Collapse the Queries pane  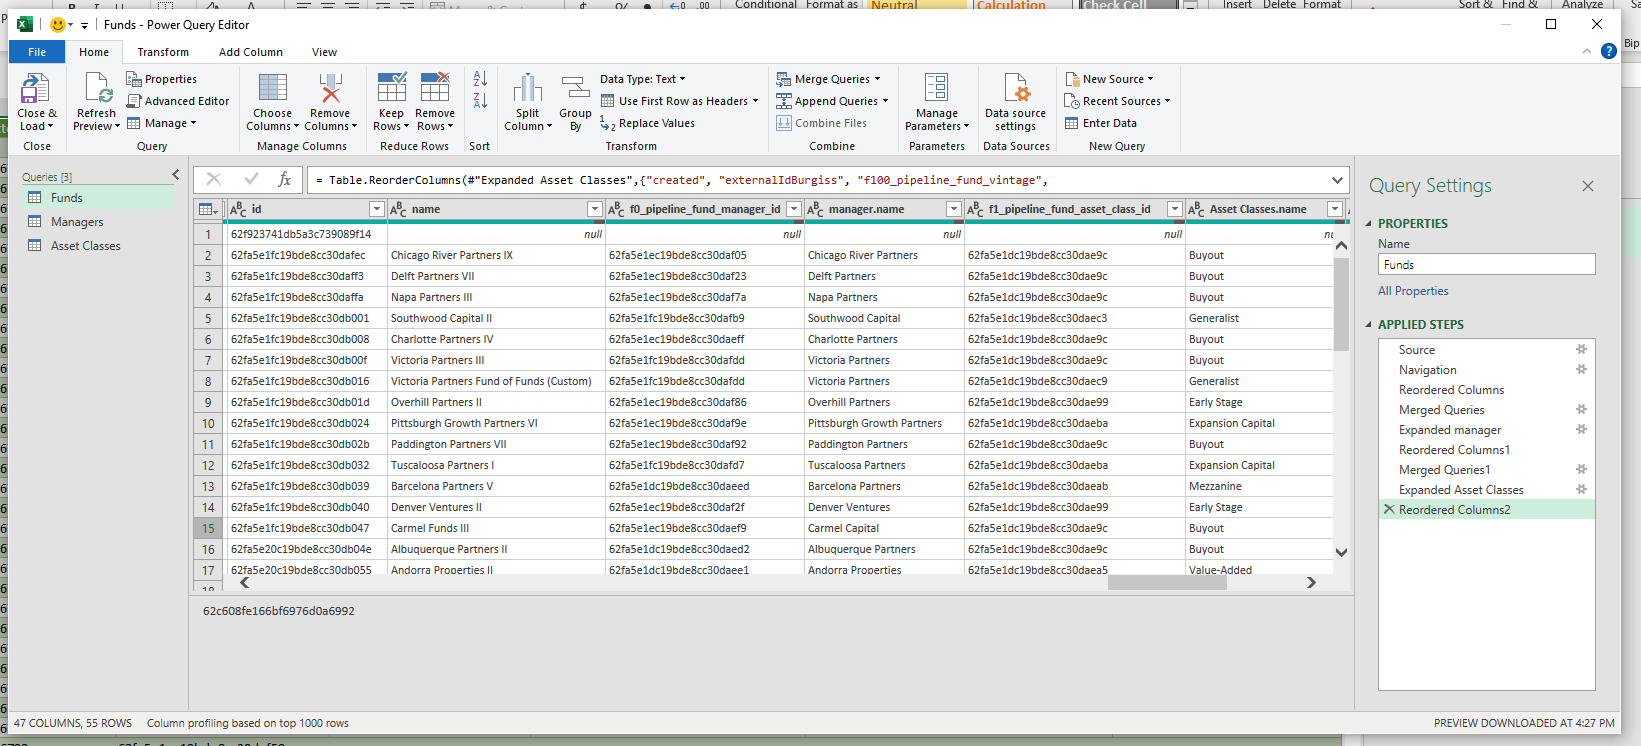tap(176, 175)
